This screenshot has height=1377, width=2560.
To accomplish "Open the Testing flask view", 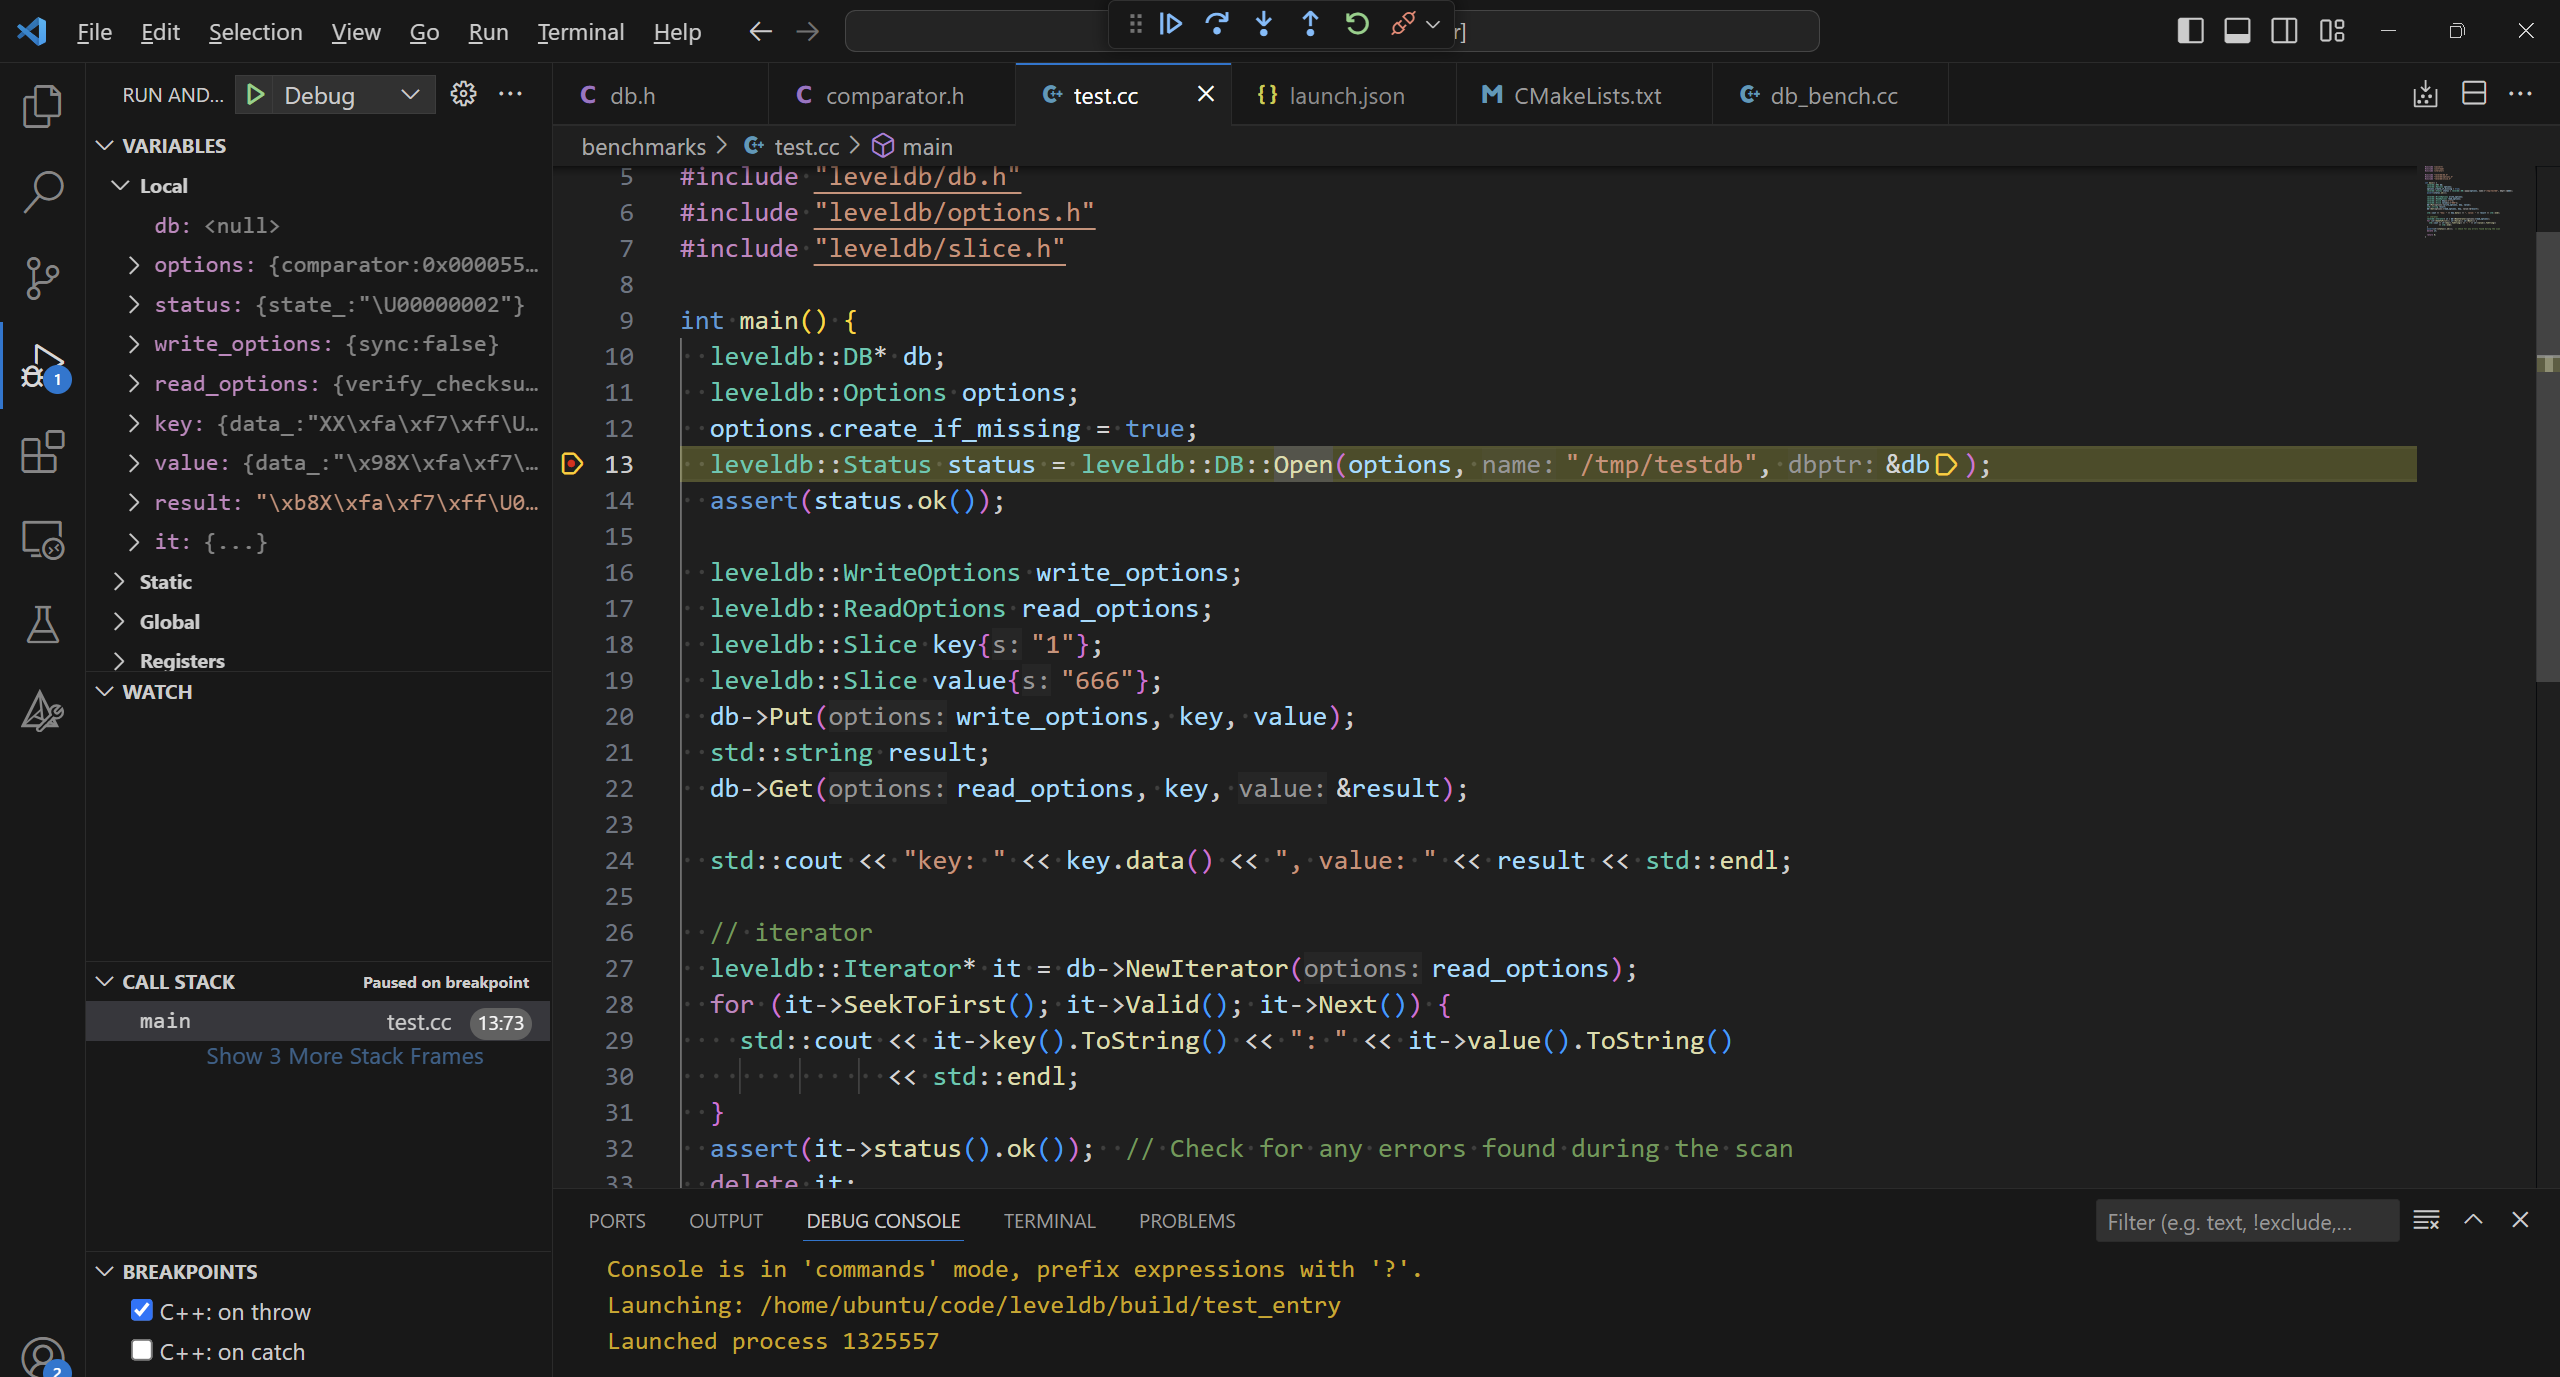I will (x=42, y=625).
